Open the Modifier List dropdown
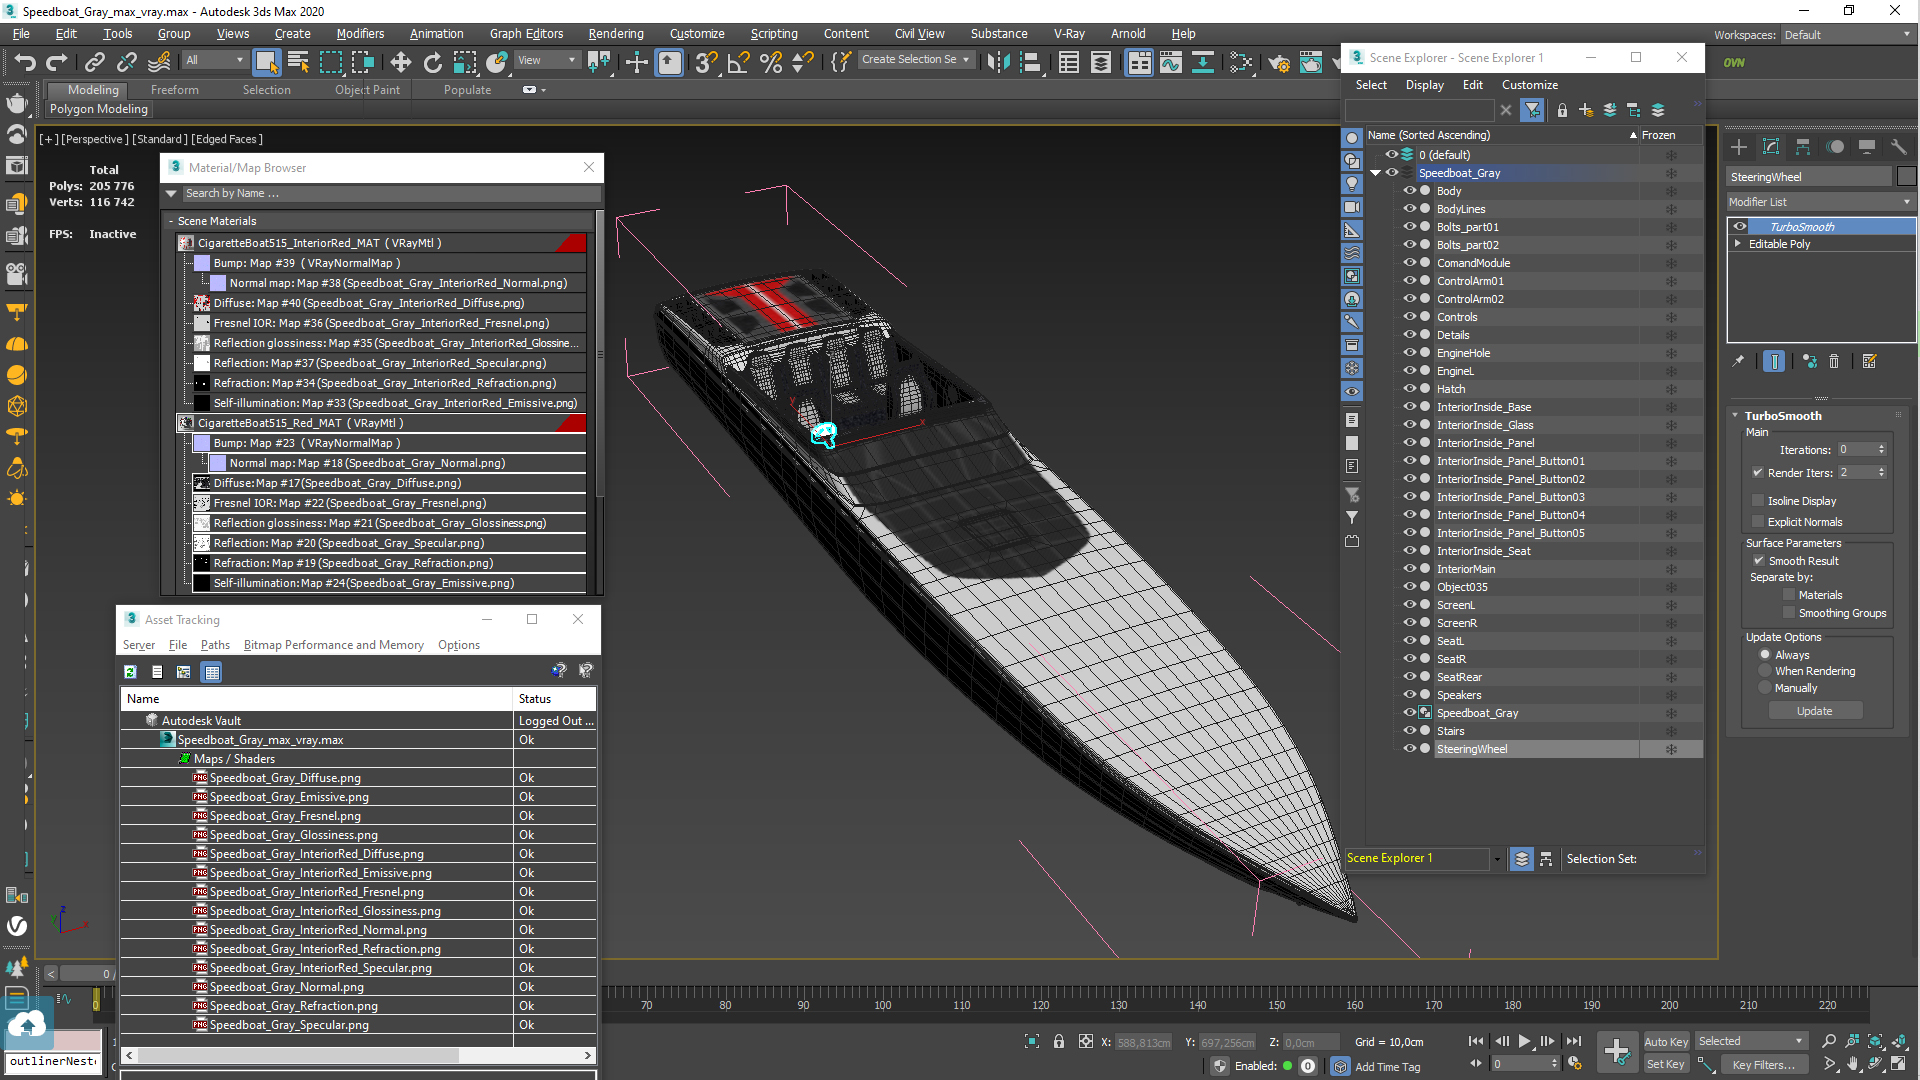 click(x=1820, y=202)
